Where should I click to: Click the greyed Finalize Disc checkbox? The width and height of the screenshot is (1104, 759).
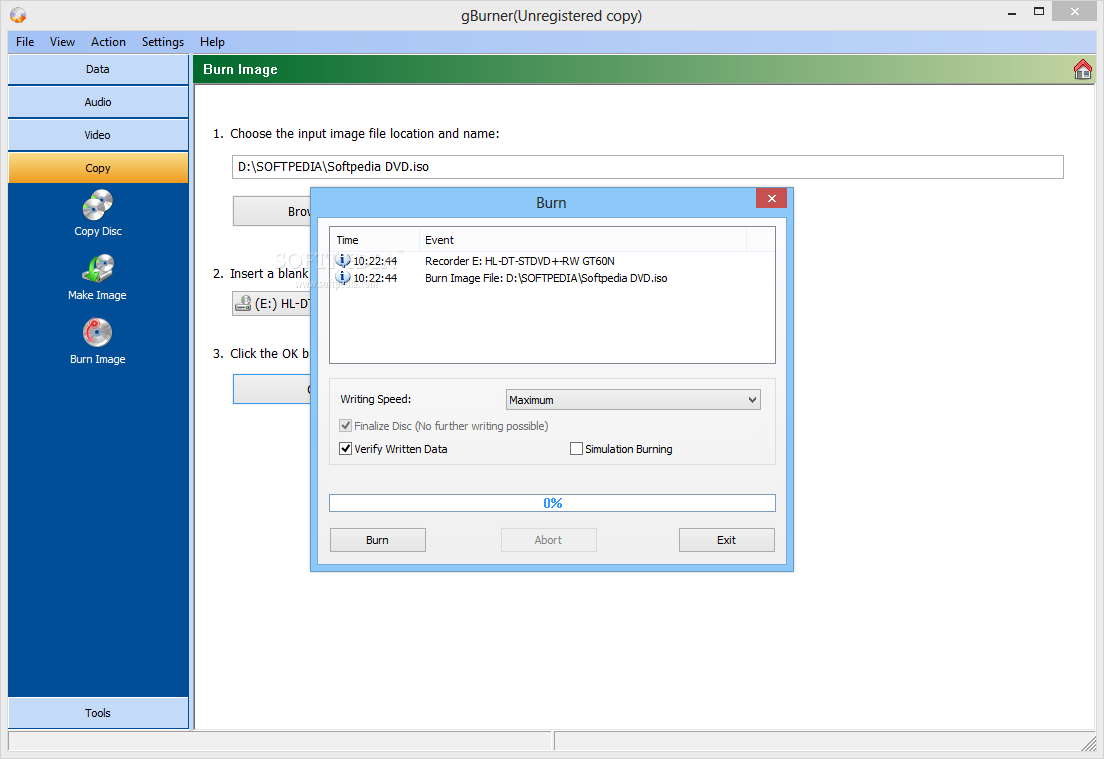coord(346,425)
